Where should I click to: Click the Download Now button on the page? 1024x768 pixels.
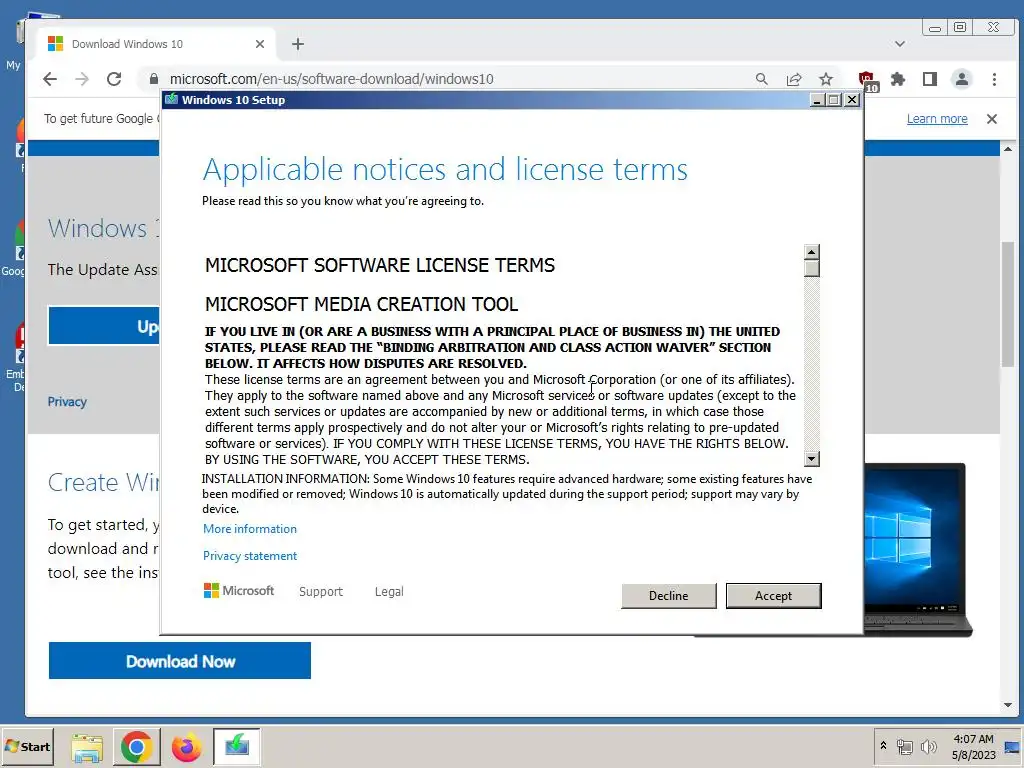point(180,661)
